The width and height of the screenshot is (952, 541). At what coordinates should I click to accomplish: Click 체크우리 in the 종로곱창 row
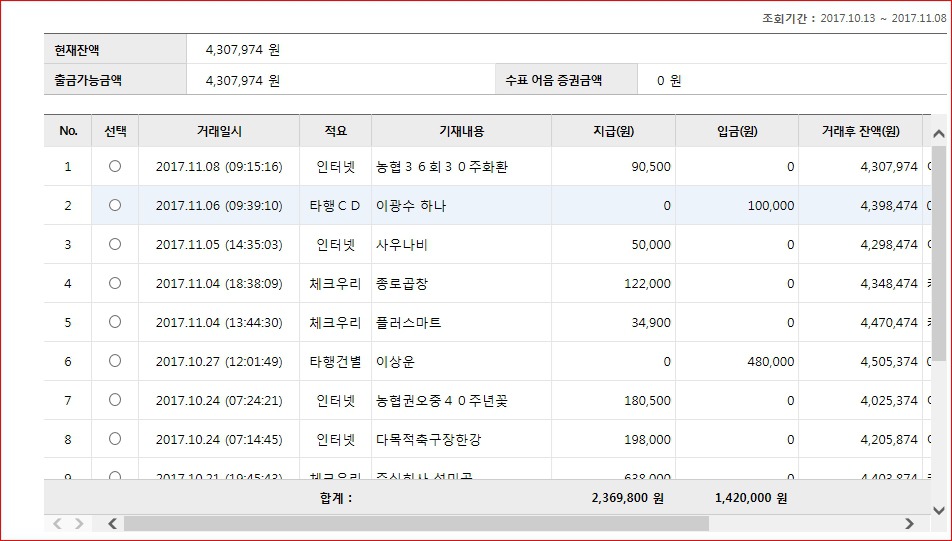335,284
